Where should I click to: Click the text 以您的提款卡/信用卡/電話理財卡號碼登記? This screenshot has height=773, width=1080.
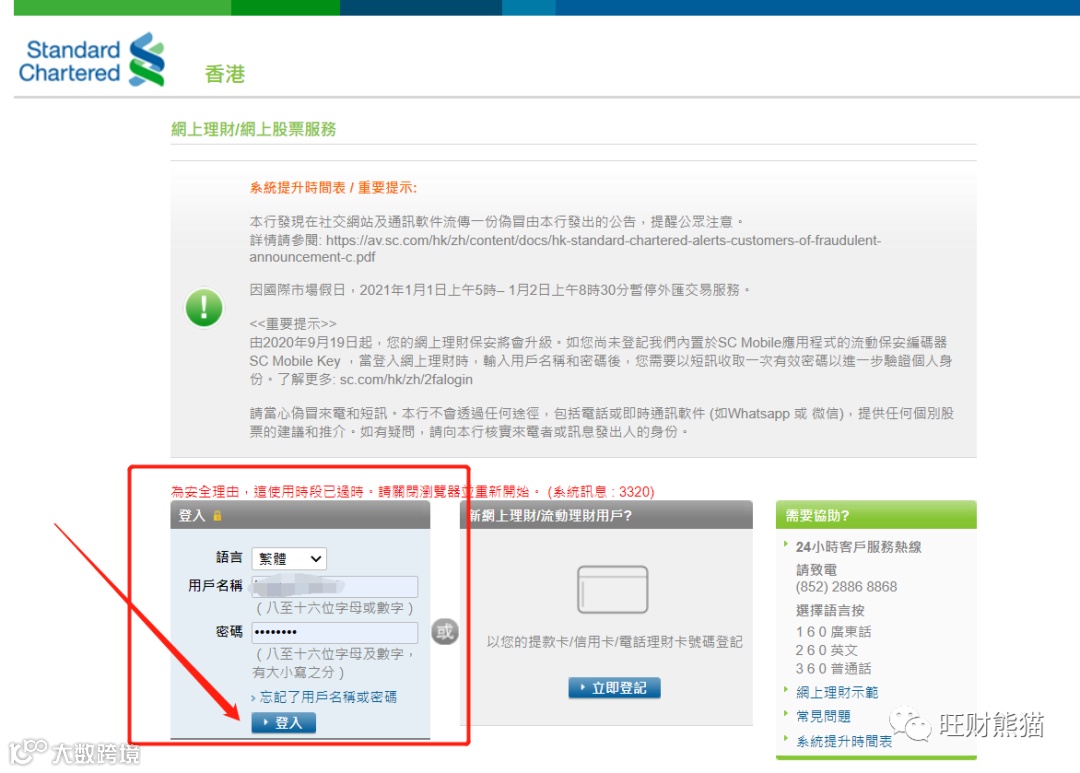click(x=614, y=642)
